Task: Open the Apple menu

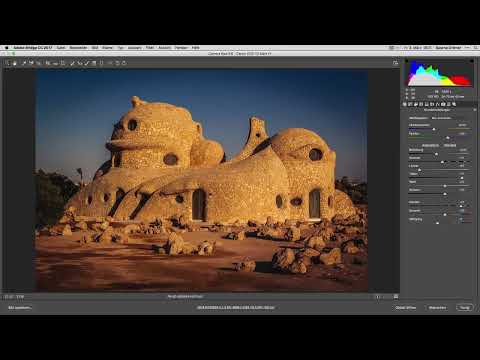Action: [7, 48]
